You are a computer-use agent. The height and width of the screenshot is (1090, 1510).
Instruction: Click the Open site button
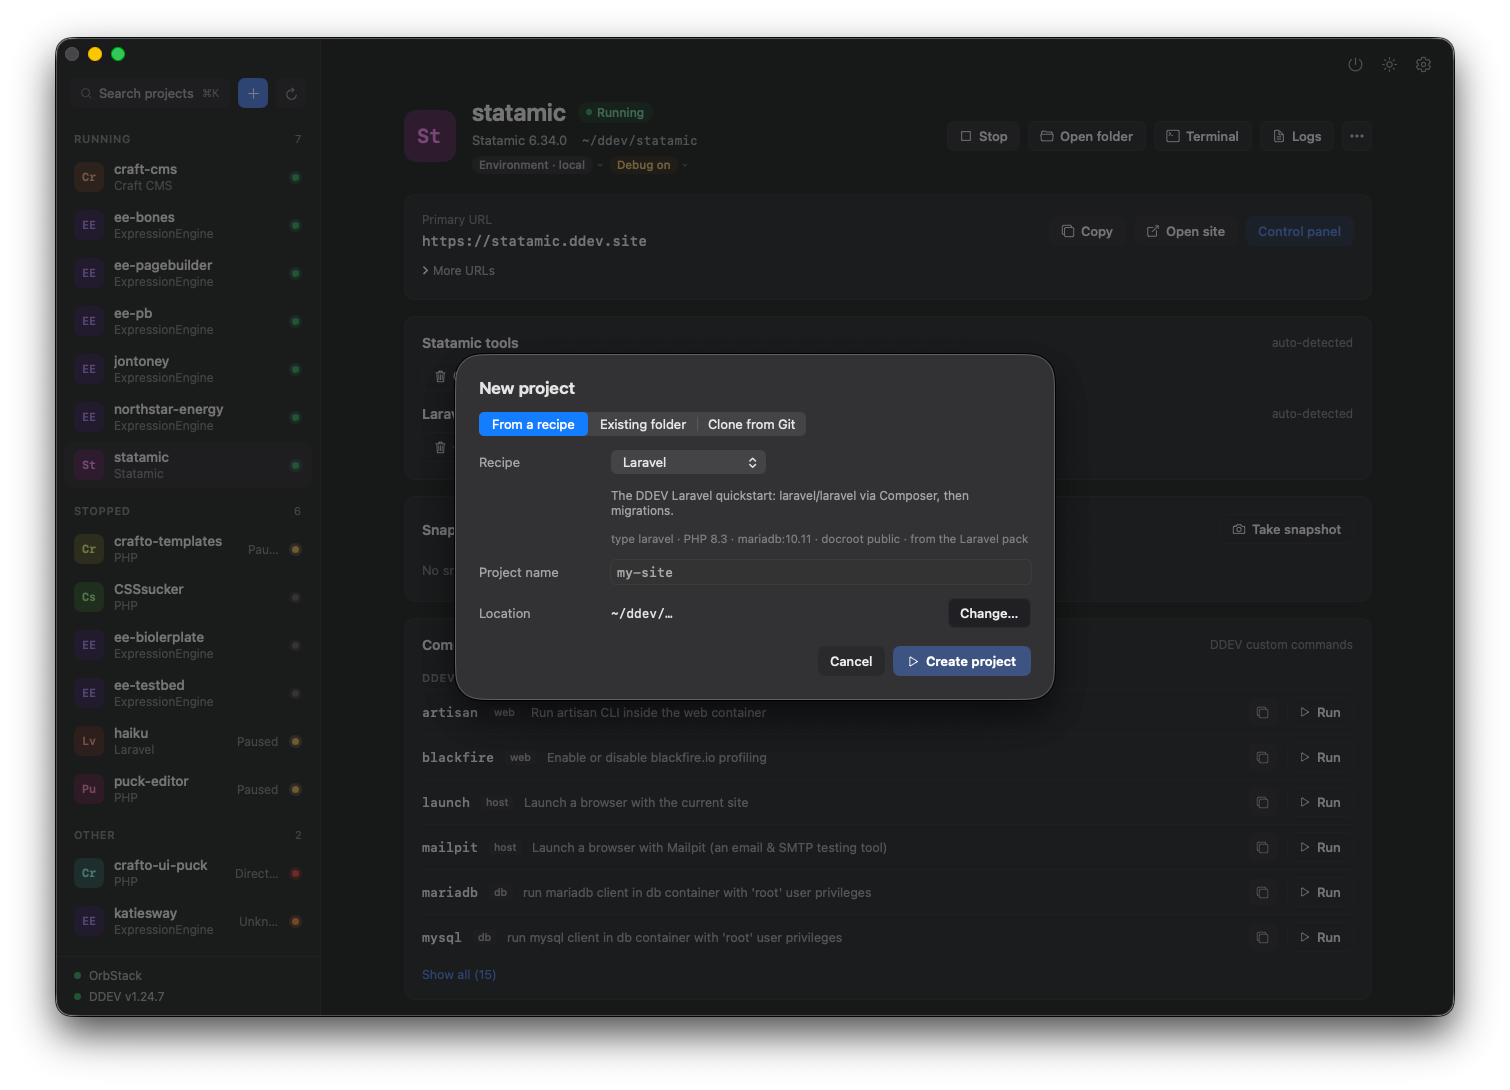(1186, 231)
